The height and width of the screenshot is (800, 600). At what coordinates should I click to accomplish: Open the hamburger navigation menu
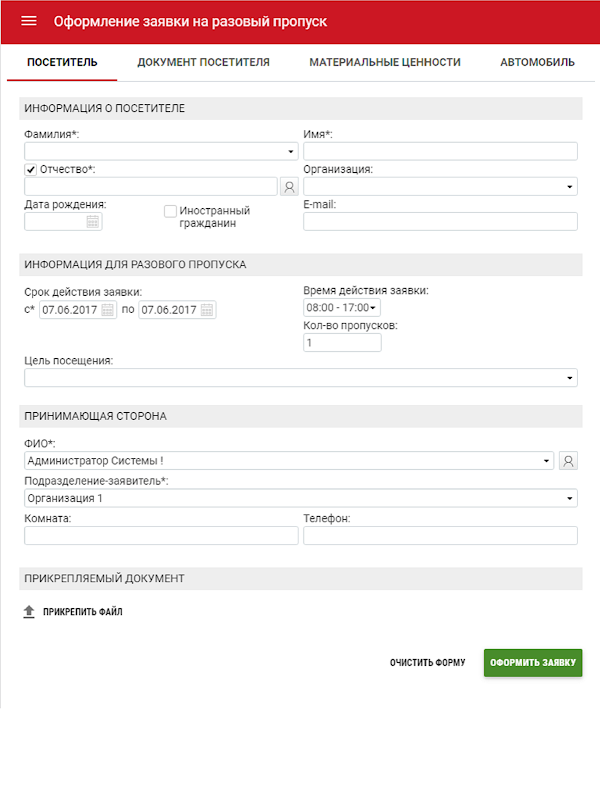coord(28,21)
